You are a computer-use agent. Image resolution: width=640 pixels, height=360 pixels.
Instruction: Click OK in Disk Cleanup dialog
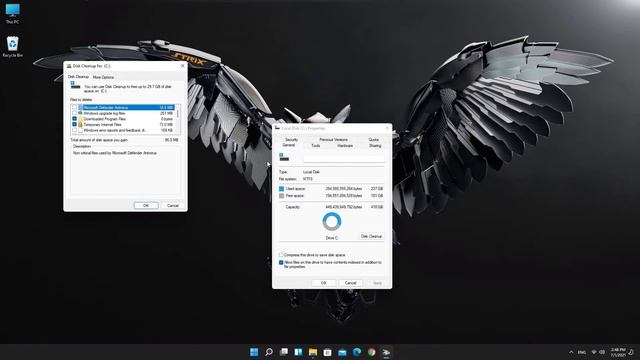click(x=146, y=205)
